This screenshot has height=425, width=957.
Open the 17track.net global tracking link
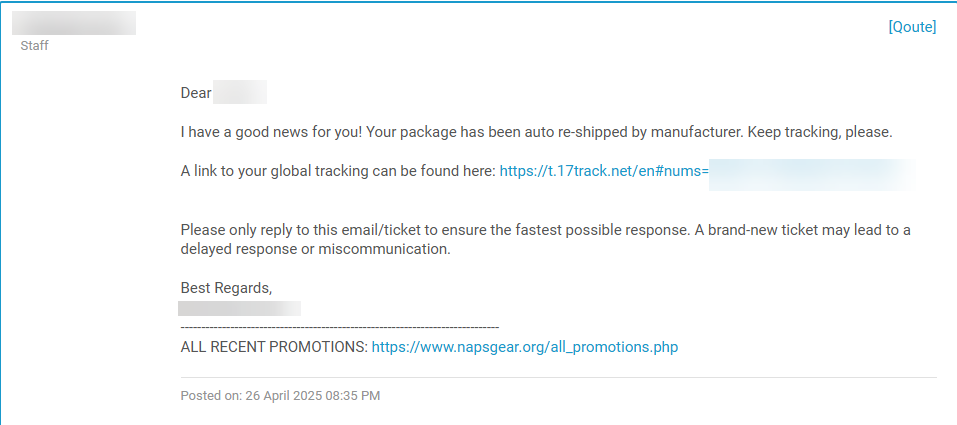tap(604, 171)
